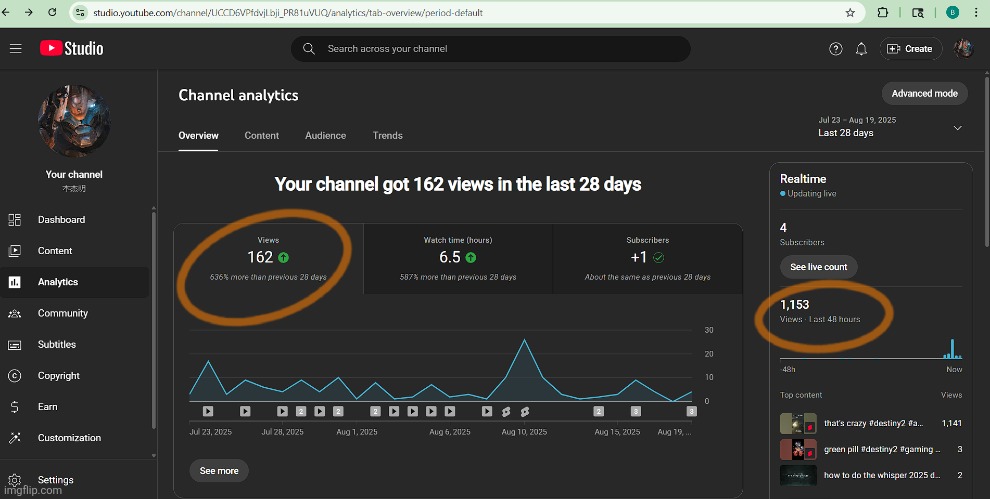This screenshot has width=990, height=499.
Task: Select the Subscribers metric card
Action: click(647, 258)
